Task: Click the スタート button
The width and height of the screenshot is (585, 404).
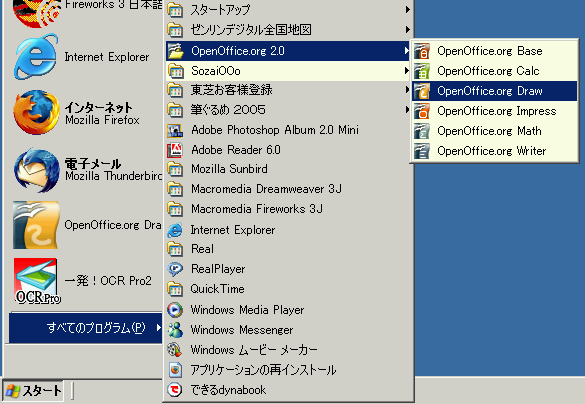Action: pyautogui.click(x=33, y=391)
